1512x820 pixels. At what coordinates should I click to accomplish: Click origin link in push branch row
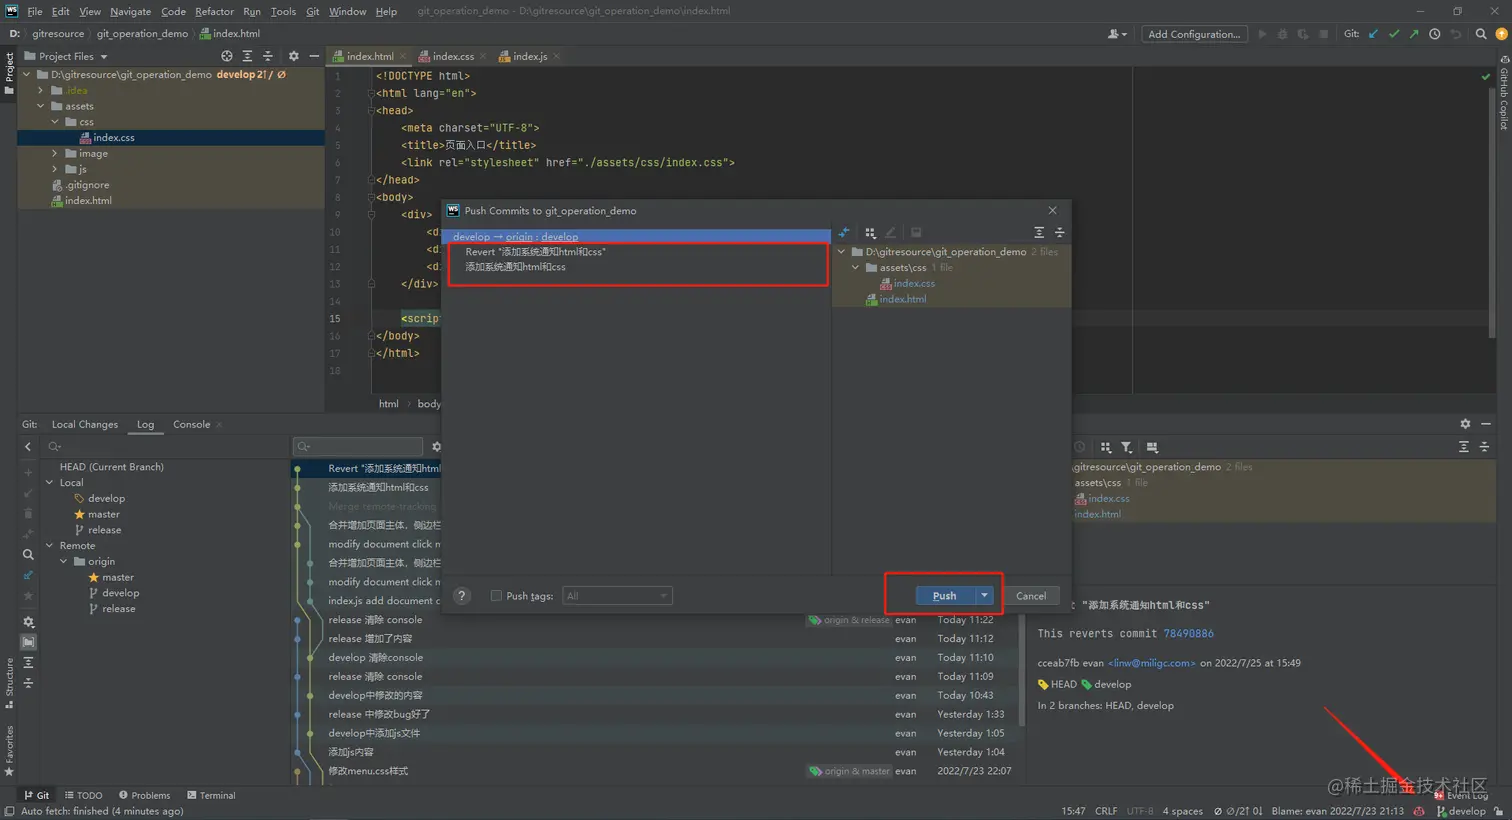click(519, 237)
